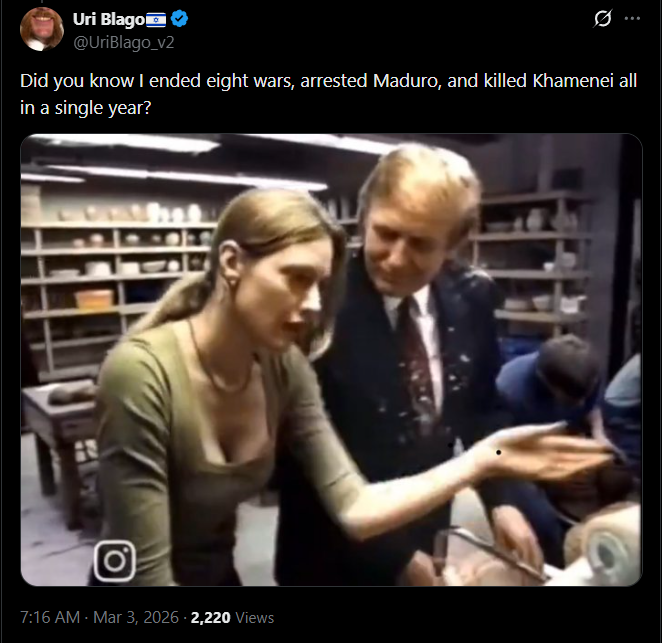The width and height of the screenshot is (662, 643).
Task: Open Uri Blago's profile avatar
Action: coord(42,29)
